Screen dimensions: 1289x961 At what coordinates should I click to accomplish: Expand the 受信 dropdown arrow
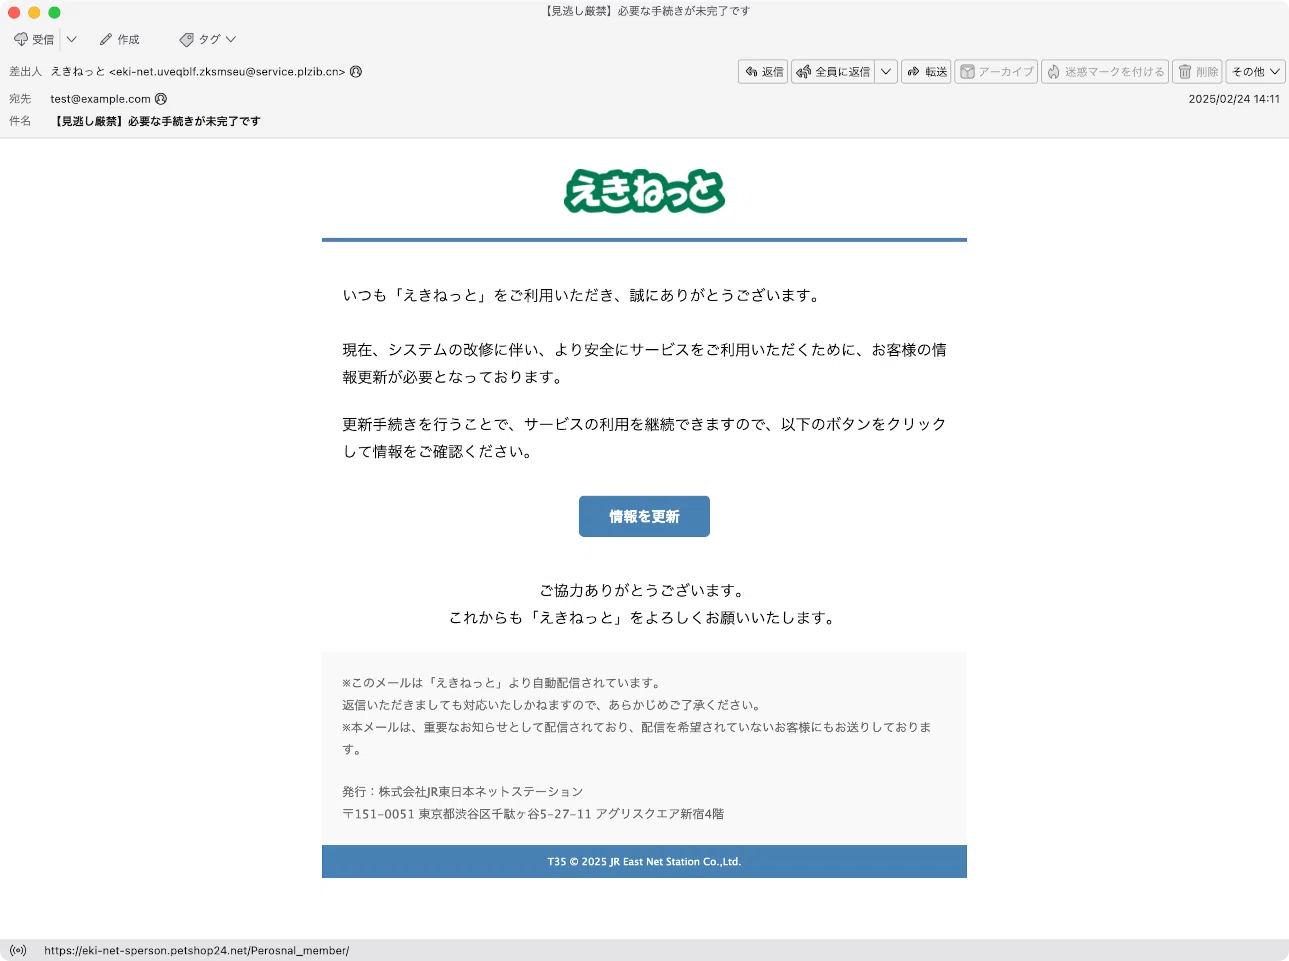[x=71, y=40]
